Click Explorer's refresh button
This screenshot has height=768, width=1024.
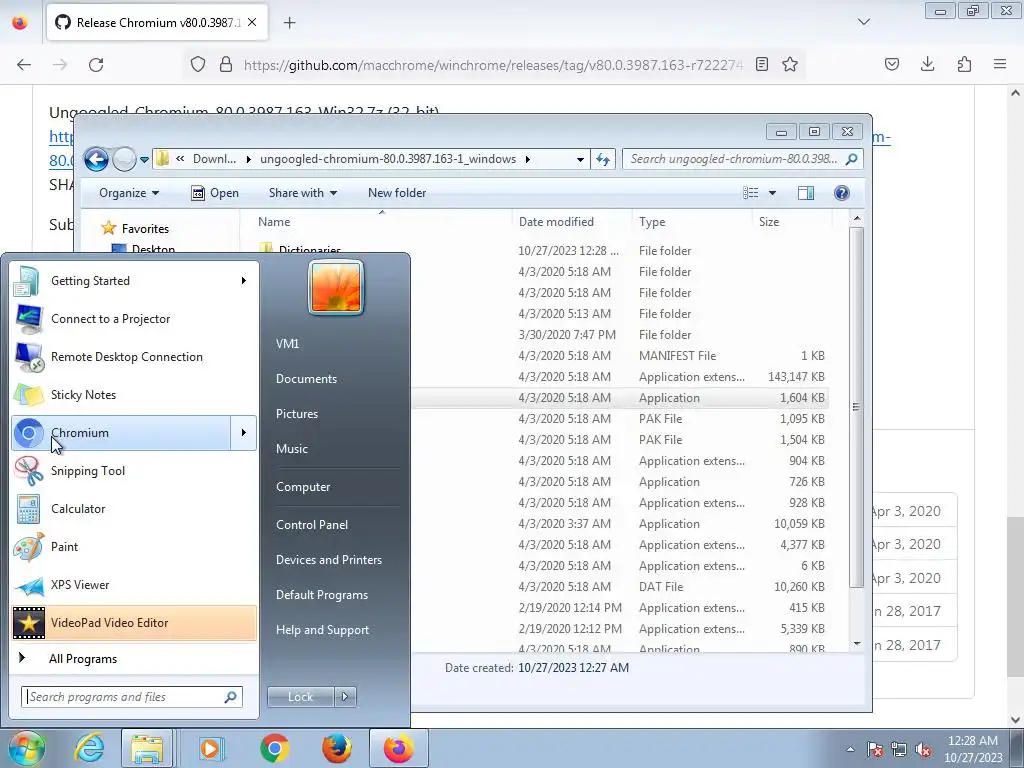coord(603,159)
